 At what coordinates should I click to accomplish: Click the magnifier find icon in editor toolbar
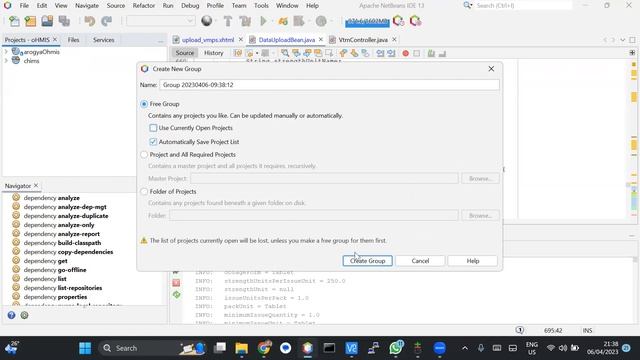point(285,53)
